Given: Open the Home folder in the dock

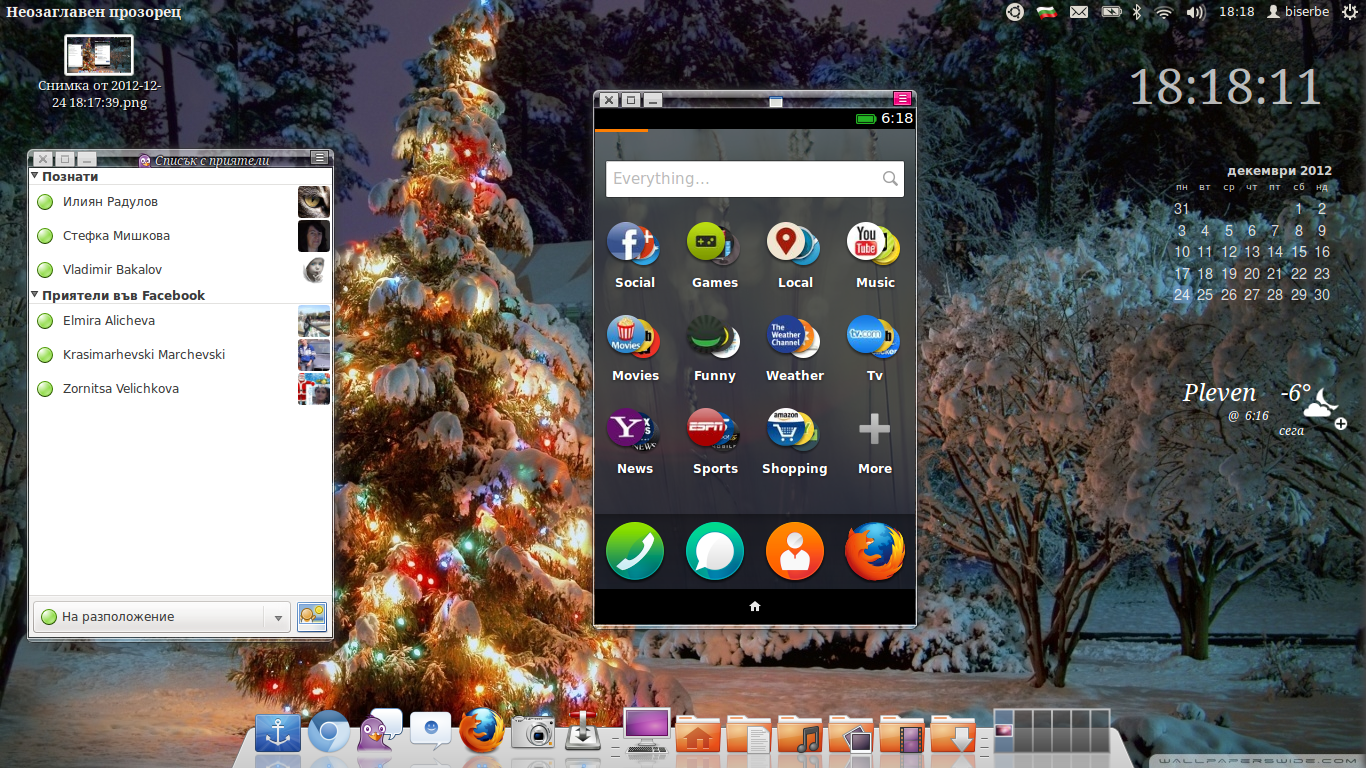Looking at the screenshot, I should [699, 733].
